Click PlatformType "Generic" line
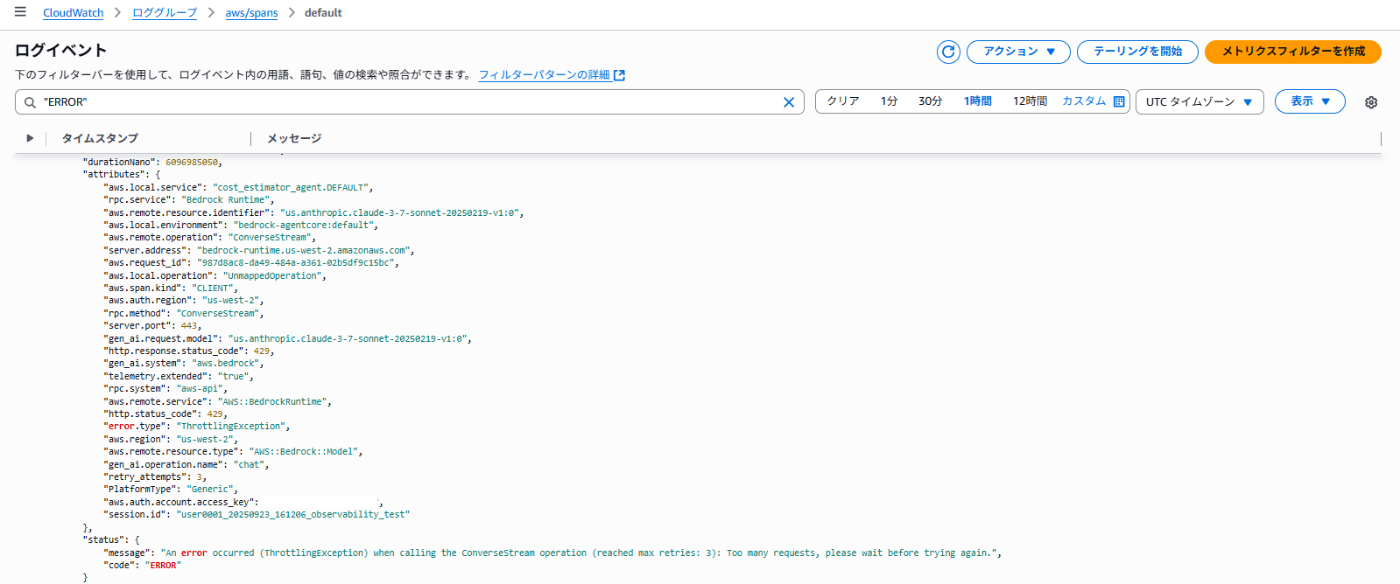This screenshot has width=1400, height=584. pos(171,490)
